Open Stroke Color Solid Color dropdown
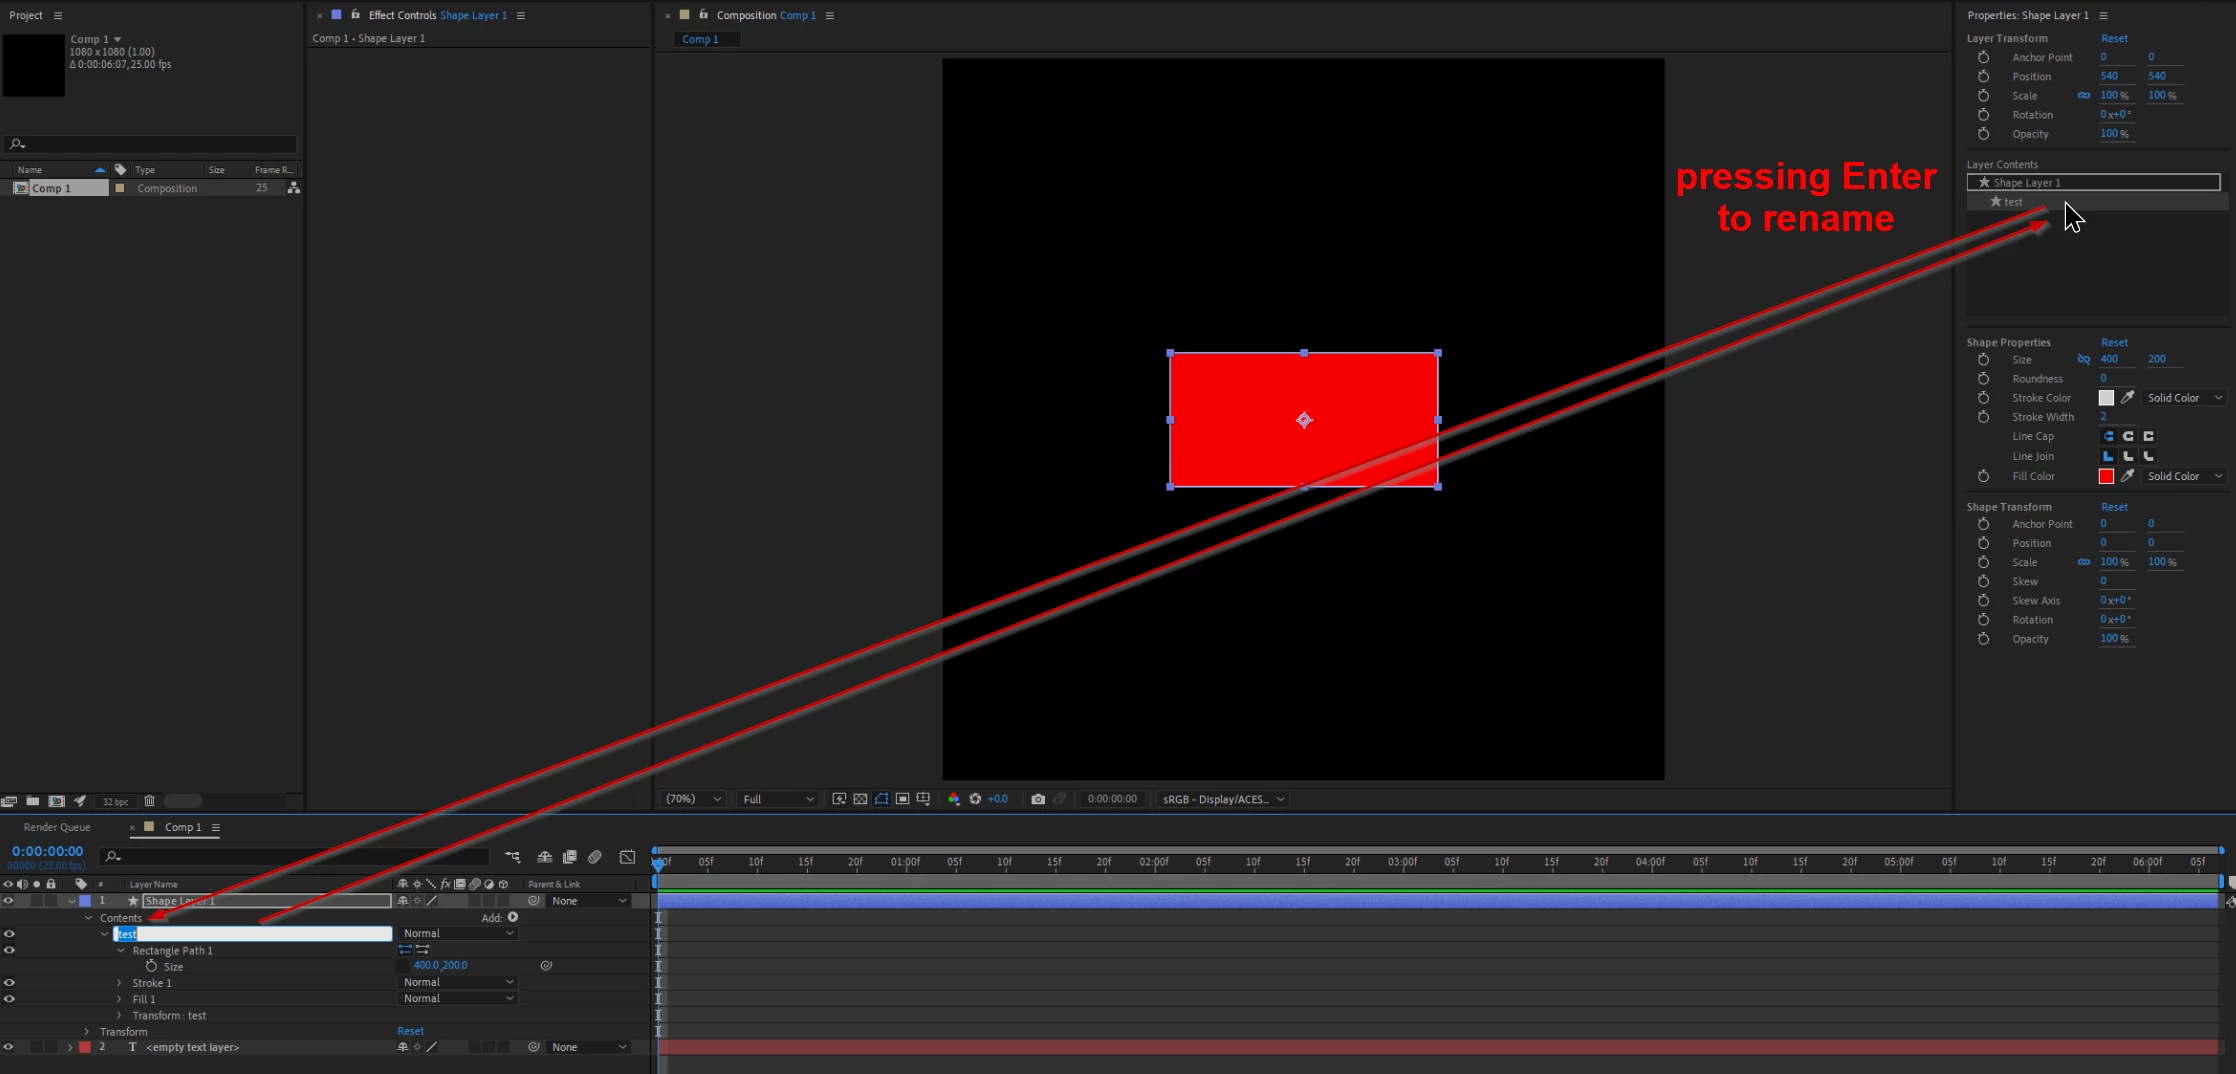The width and height of the screenshot is (2236, 1074). coord(2185,398)
